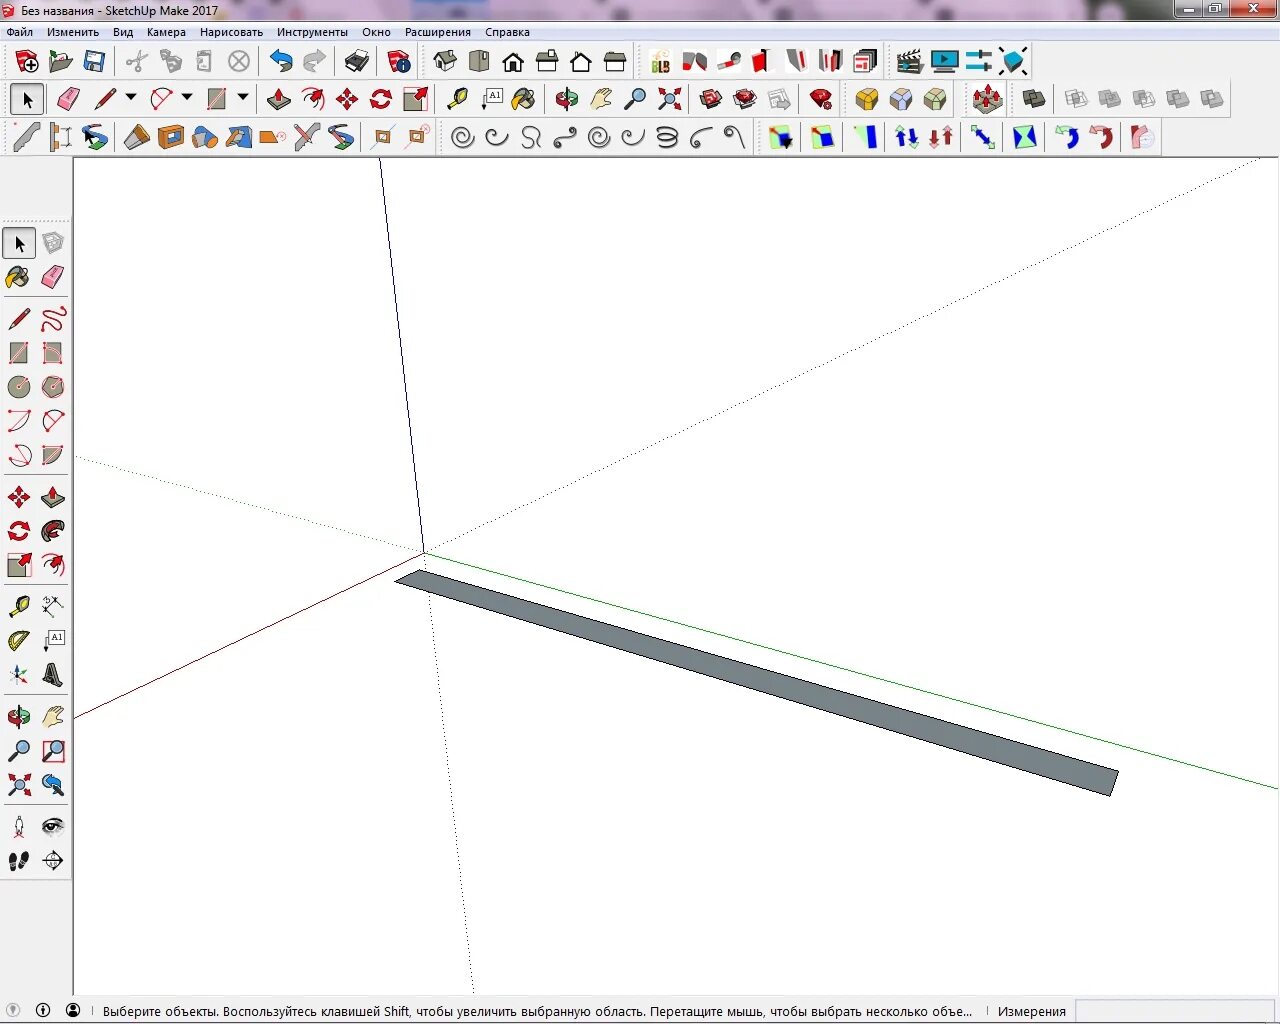Select the Scale tool in the horizontal toolbar

tap(415, 99)
